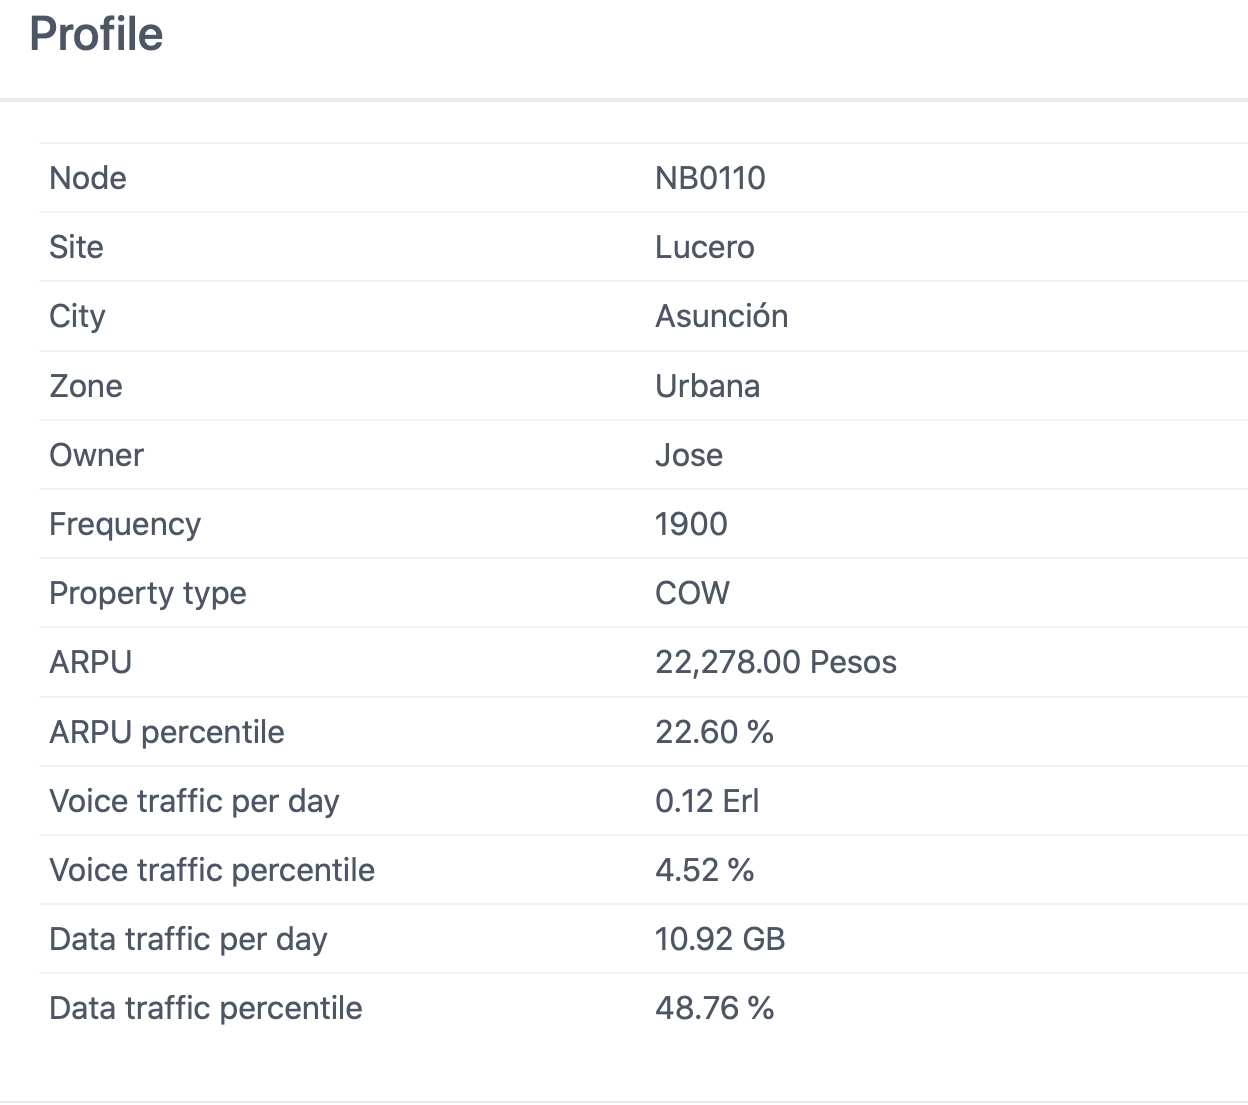Click the Data traffic percentile label
This screenshot has height=1105, width=1248.
(x=206, y=1008)
